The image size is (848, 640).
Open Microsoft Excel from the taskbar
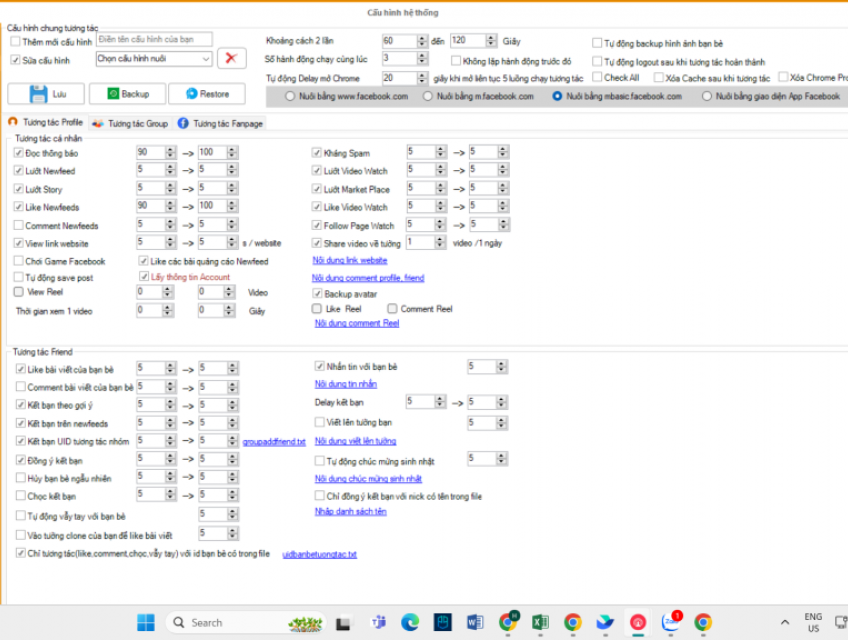click(x=540, y=622)
